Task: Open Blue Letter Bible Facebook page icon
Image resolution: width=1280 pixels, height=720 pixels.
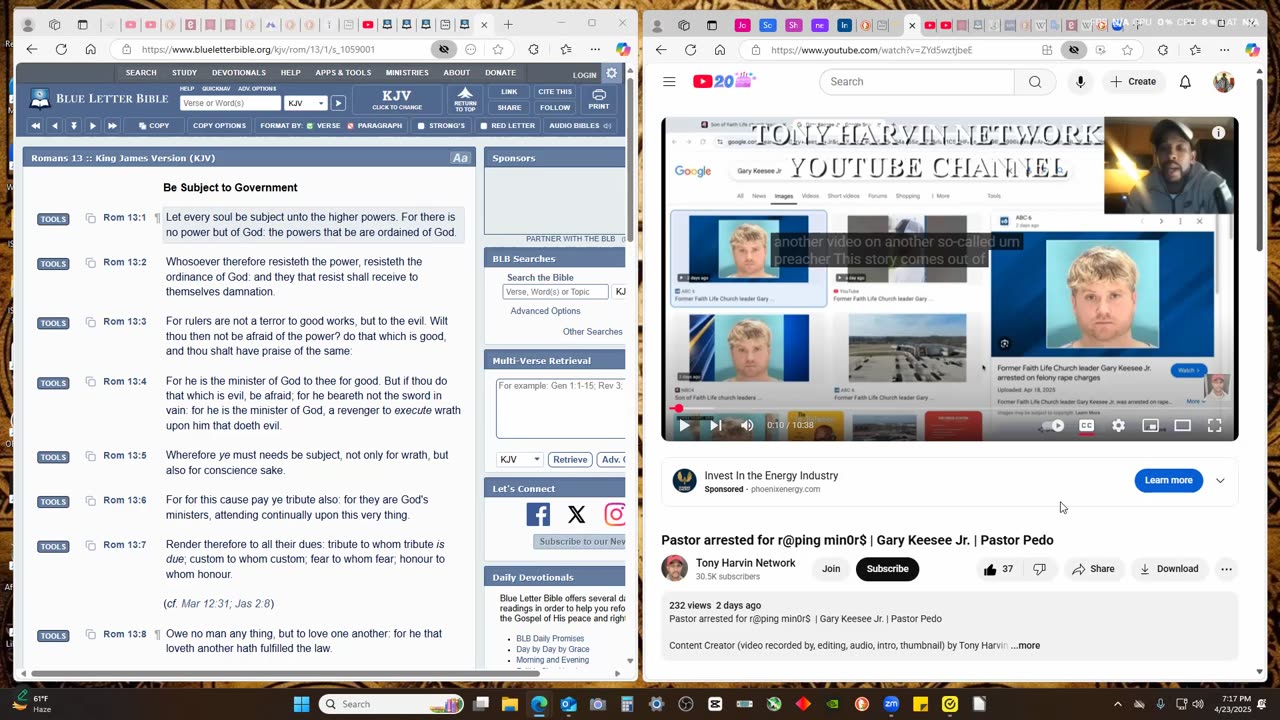Action: [538, 514]
